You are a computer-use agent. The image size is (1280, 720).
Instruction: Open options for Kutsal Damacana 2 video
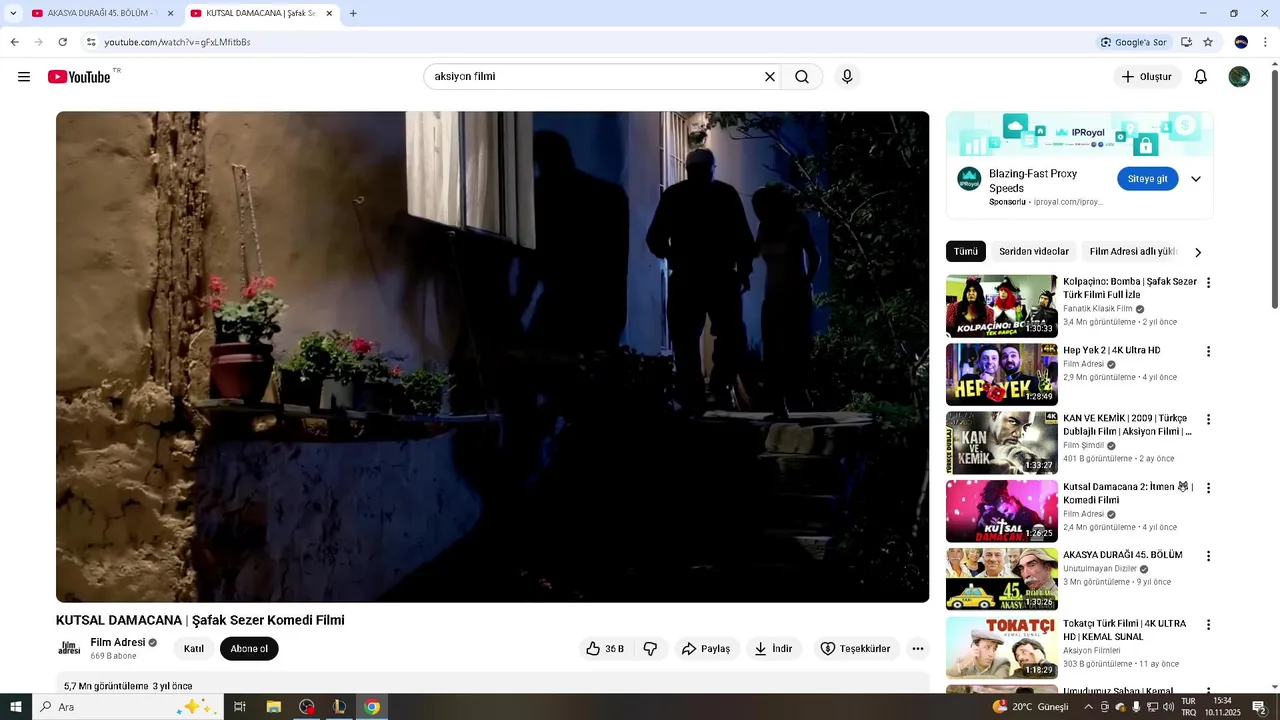point(1208,488)
